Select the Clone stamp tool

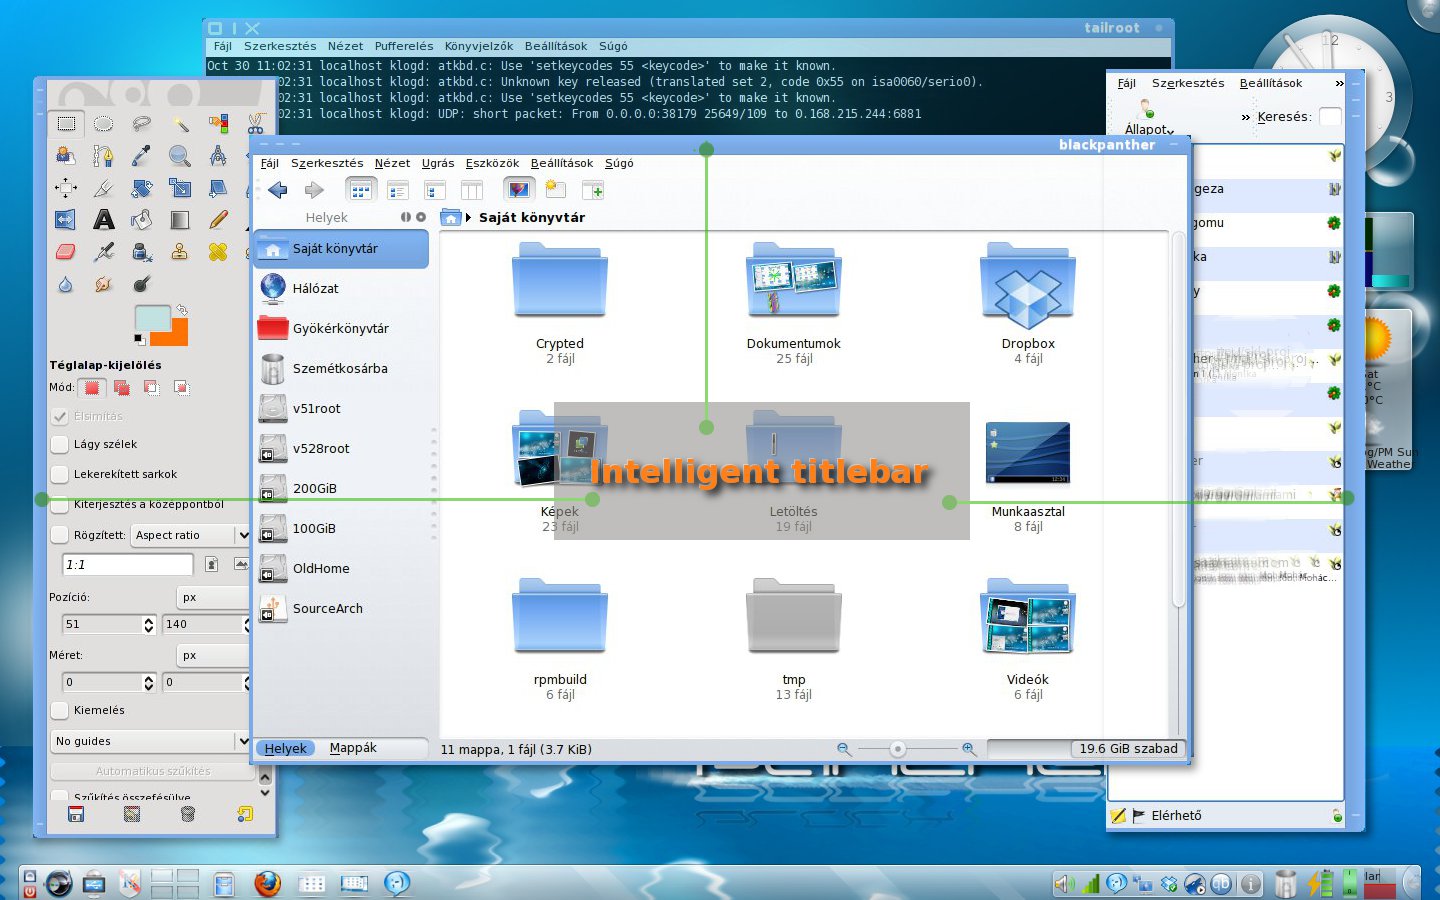[x=180, y=252]
